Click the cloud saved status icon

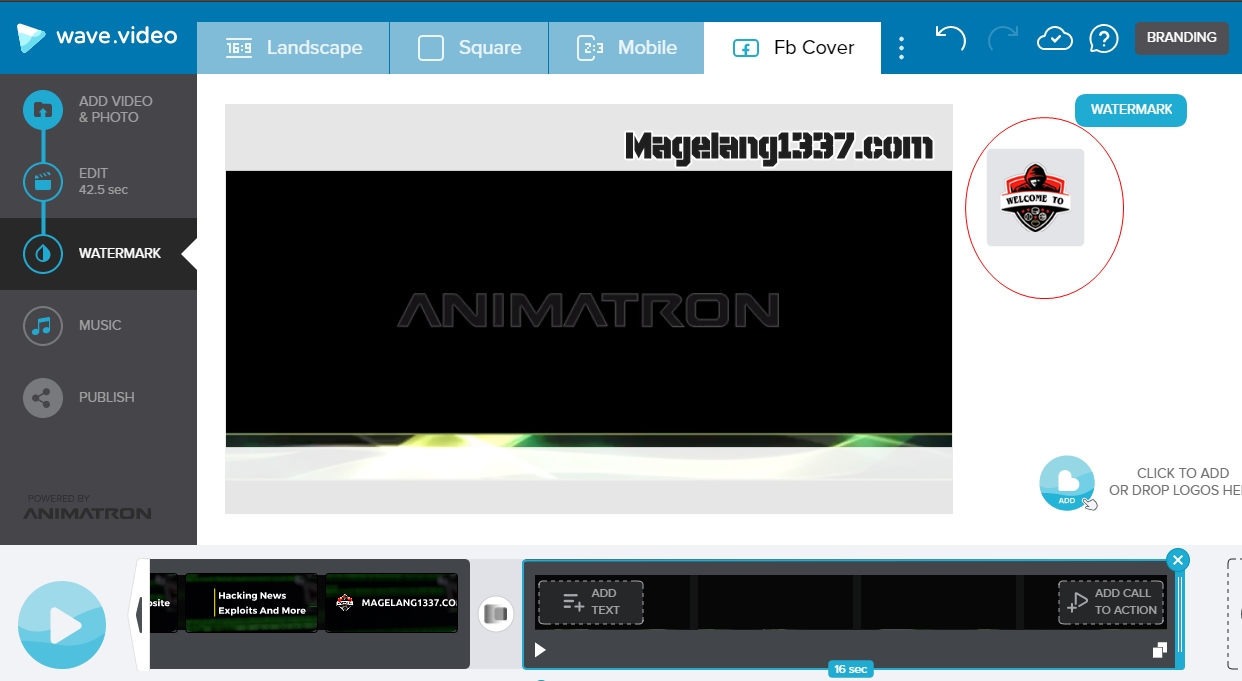[1054, 38]
